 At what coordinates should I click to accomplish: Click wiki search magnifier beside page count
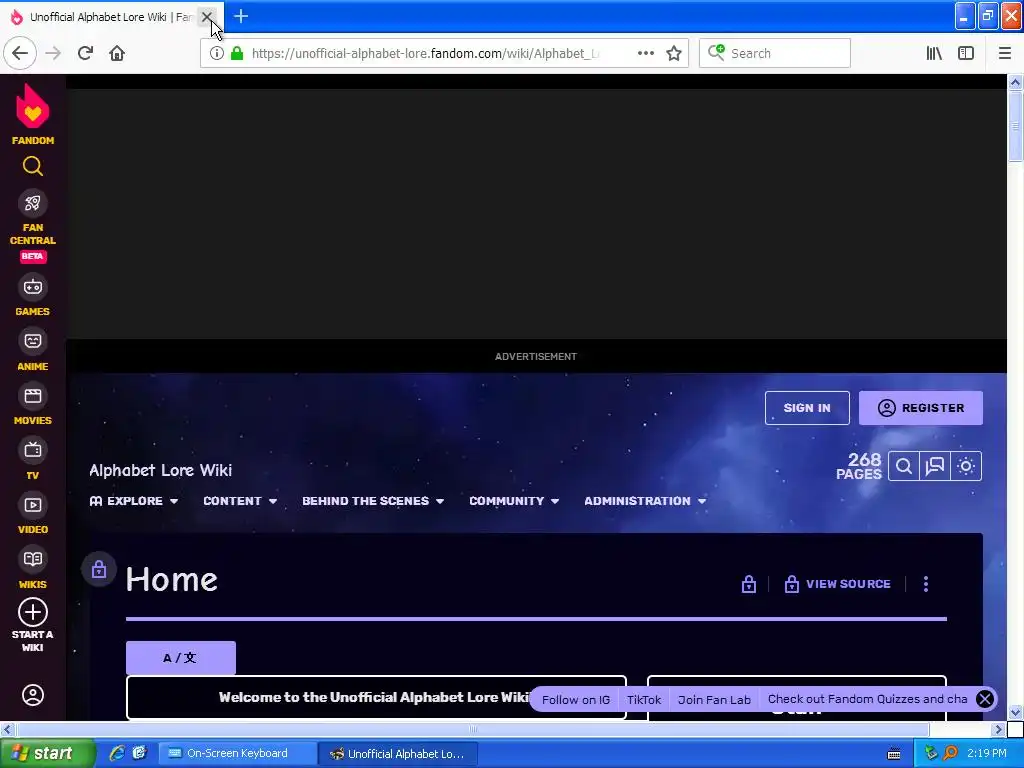point(904,466)
